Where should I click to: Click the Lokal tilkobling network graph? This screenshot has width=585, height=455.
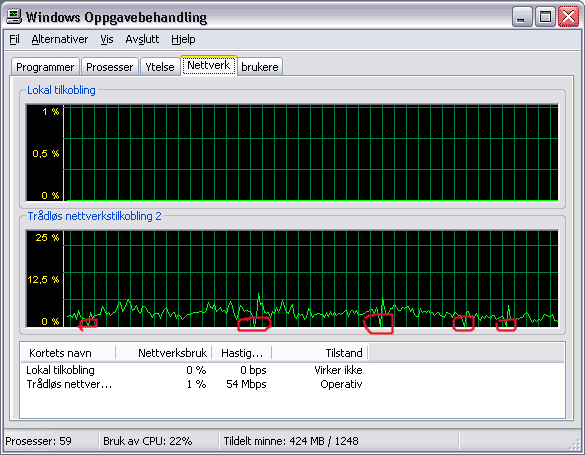click(x=292, y=153)
